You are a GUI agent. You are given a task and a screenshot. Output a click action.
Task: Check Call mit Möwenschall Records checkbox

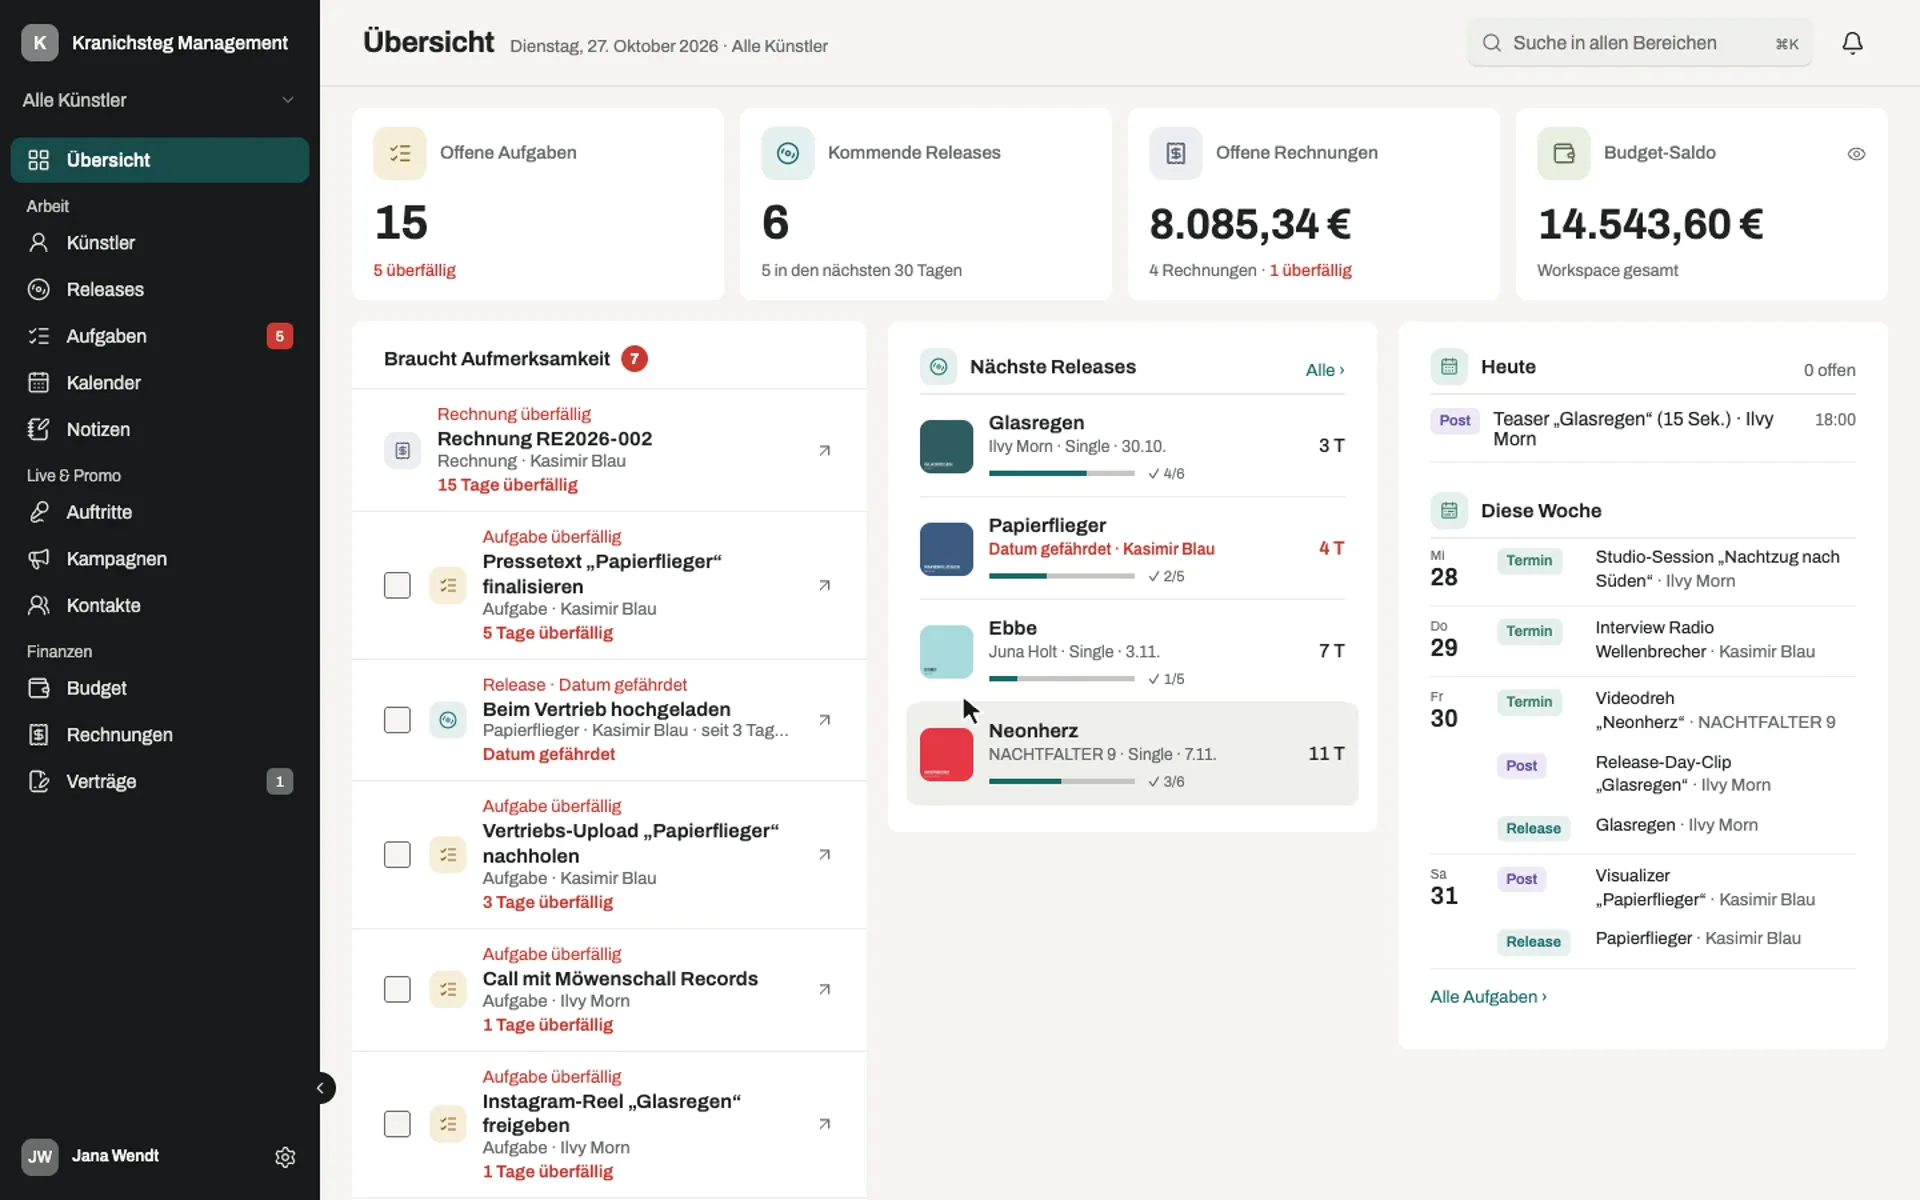(x=397, y=989)
